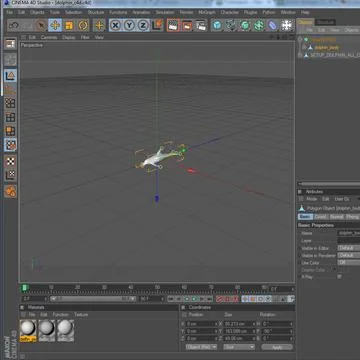Screen dimensions: 360x360
Task: Select the Rotate tool icon
Action: click(x=83, y=25)
